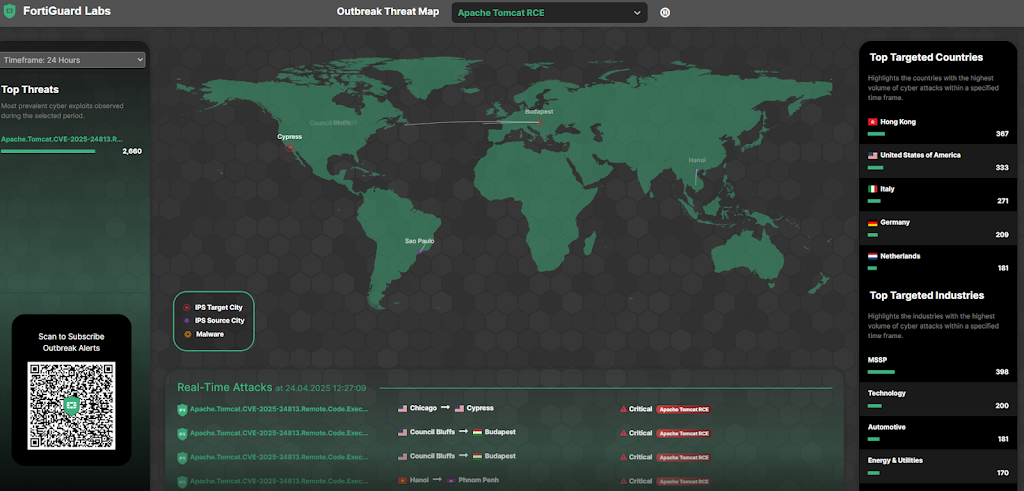
Task: Select the MSSP industry entry
Action: pos(938,366)
